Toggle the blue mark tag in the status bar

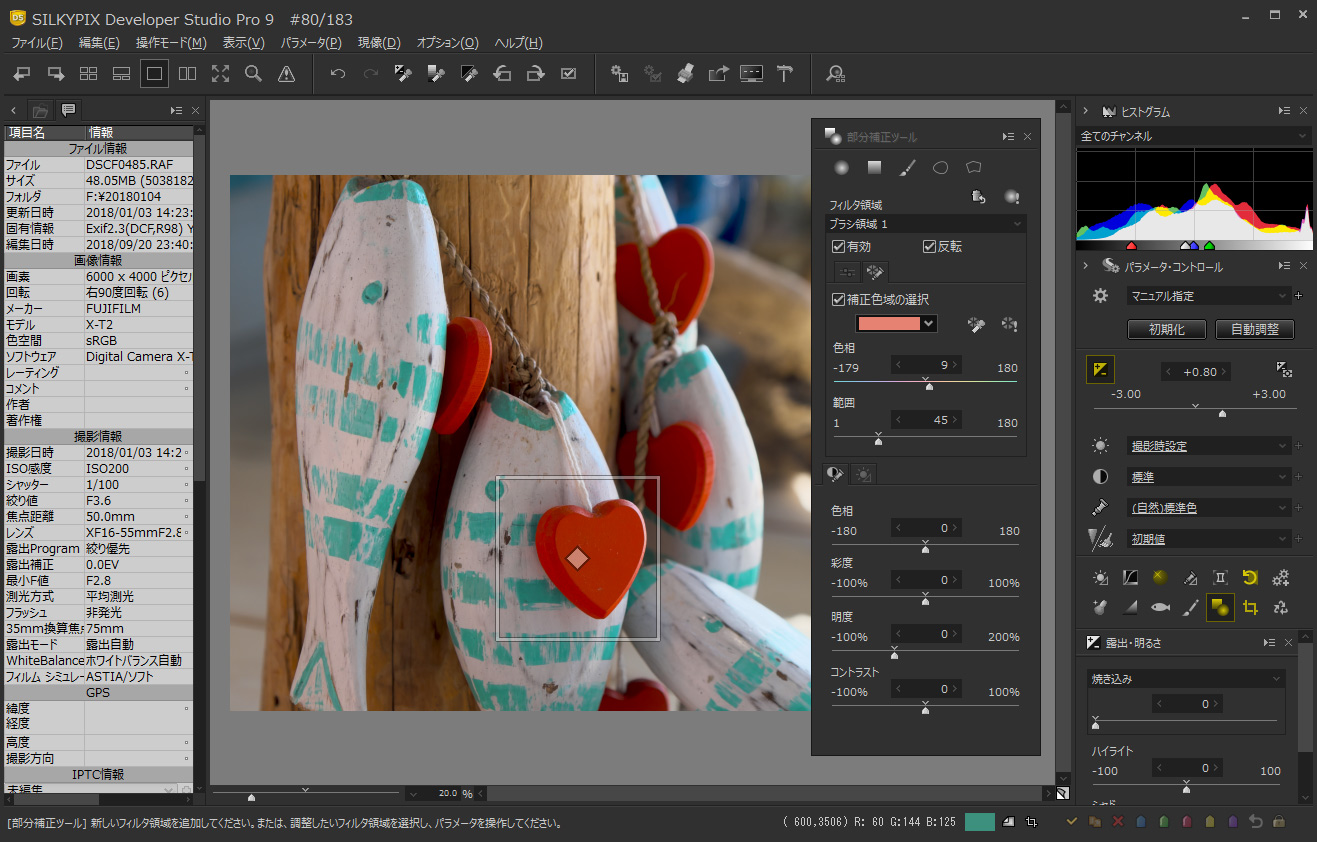pos(1141,822)
